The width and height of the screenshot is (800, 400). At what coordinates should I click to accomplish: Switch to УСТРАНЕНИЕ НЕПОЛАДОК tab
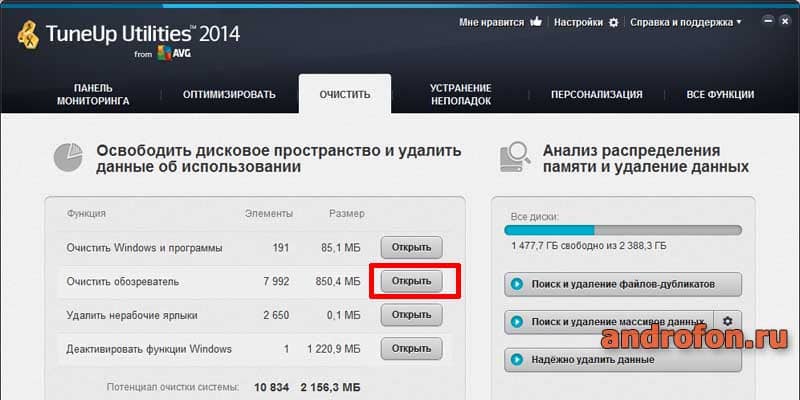coord(461,95)
